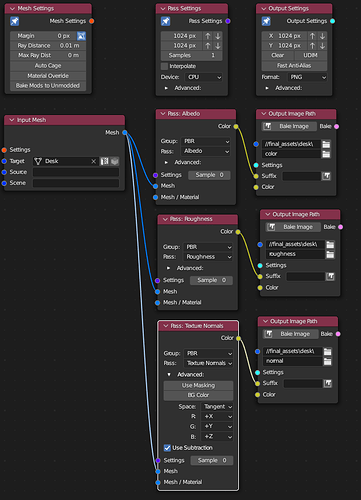Click the Suffix input in the color output node
The height and width of the screenshot is (500, 361).
pyautogui.click(x=302, y=176)
